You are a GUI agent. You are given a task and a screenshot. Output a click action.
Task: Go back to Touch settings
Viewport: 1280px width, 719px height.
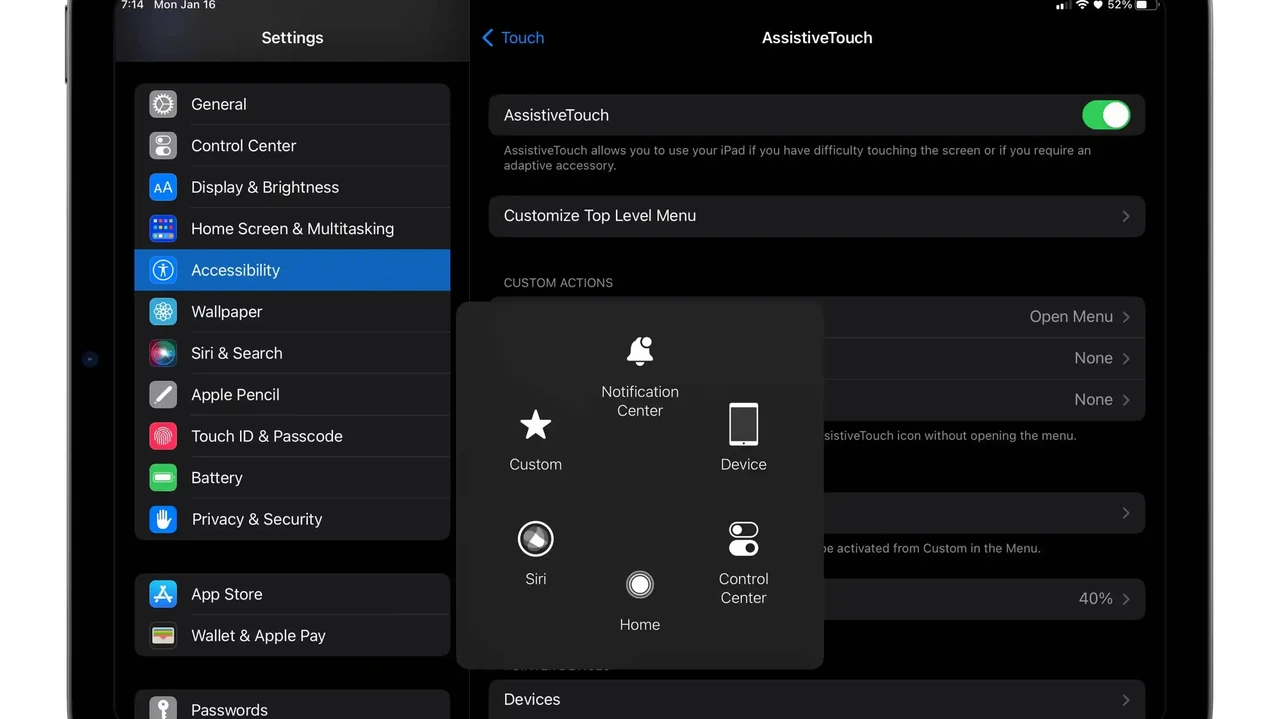click(x=513, y=38)
